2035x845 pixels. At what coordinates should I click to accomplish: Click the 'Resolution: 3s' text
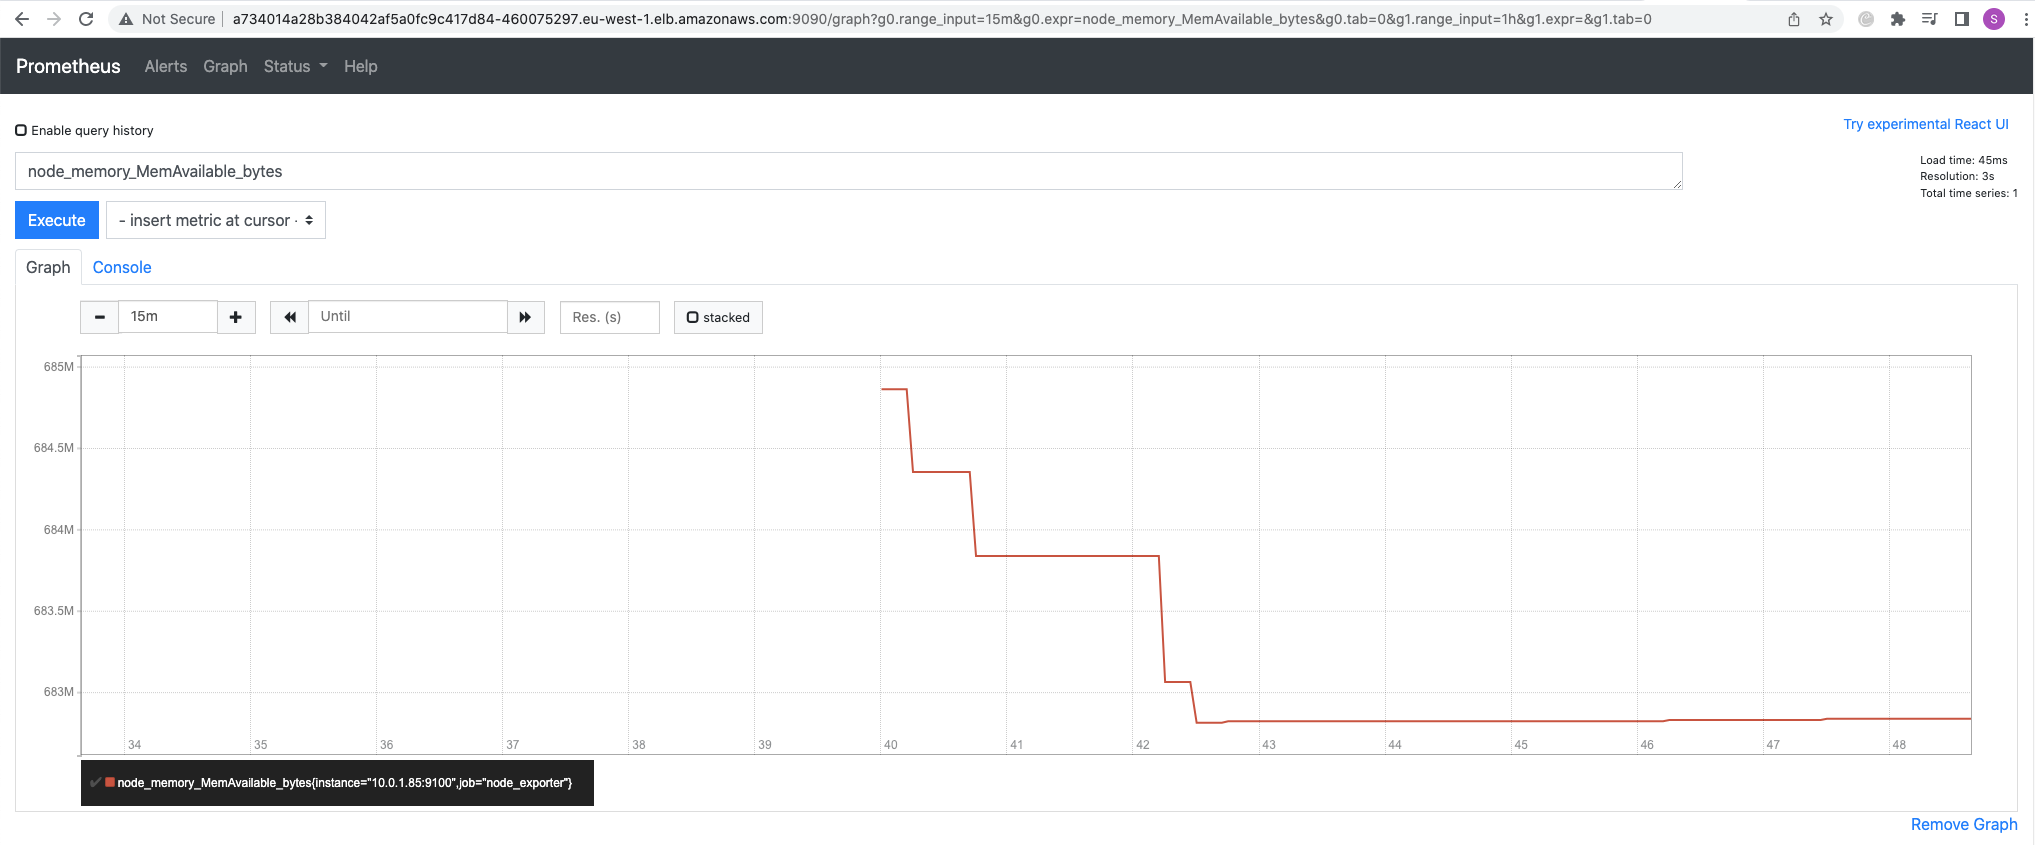(1957, 176)
